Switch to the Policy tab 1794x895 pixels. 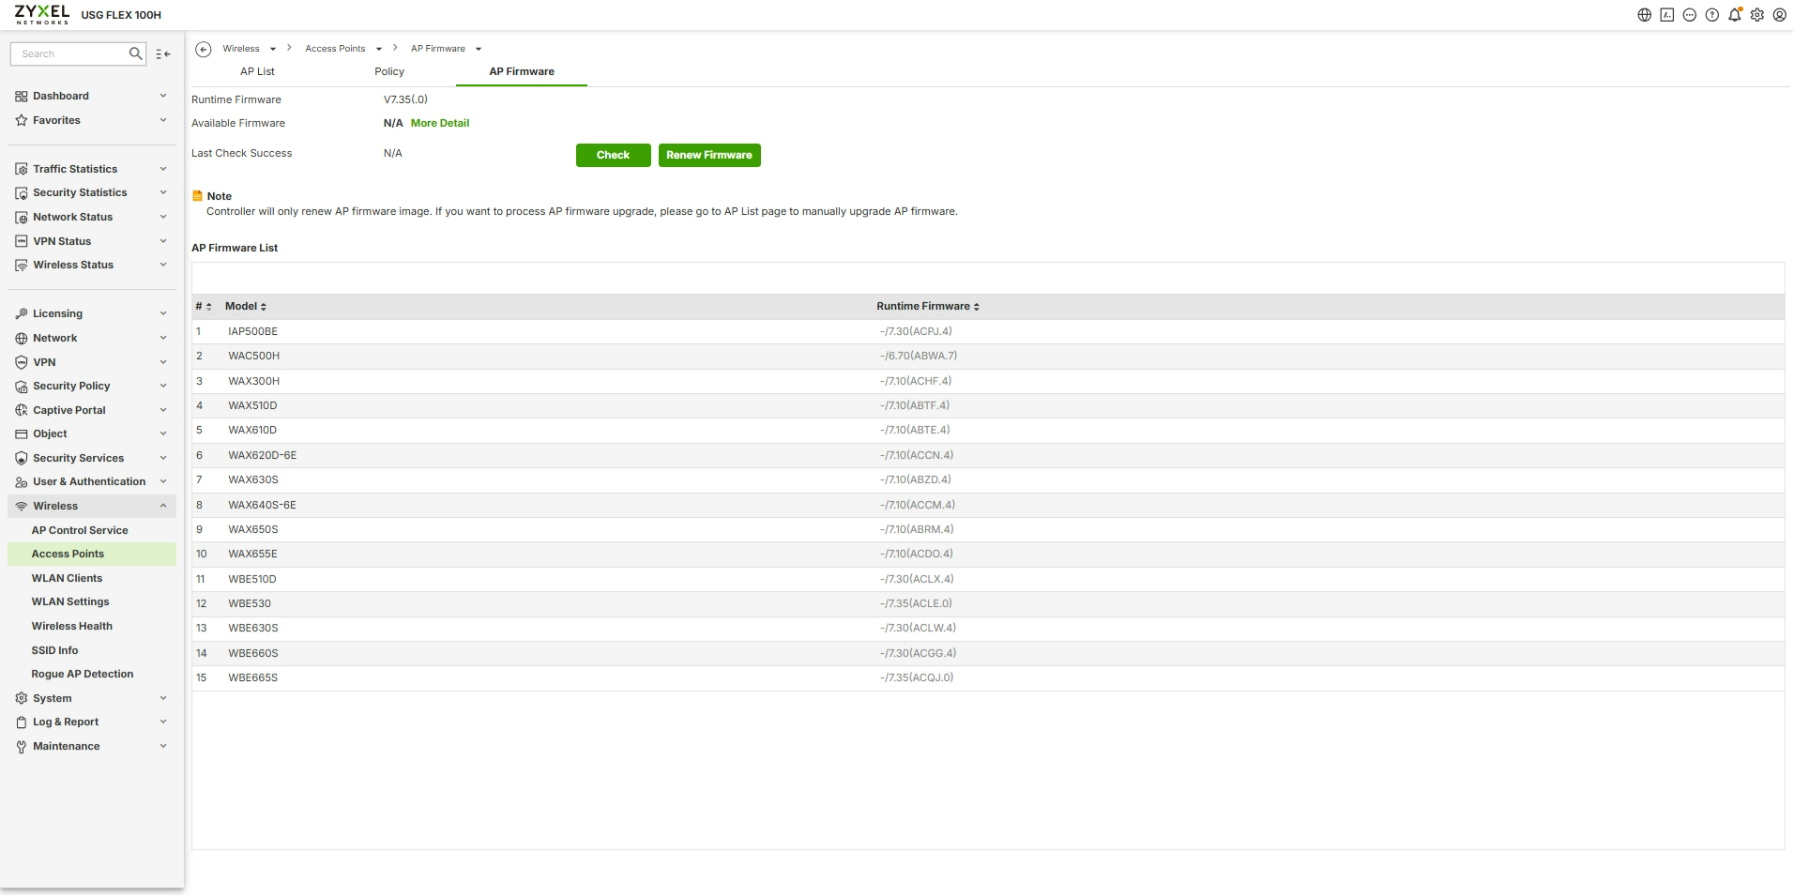point(389,72)
